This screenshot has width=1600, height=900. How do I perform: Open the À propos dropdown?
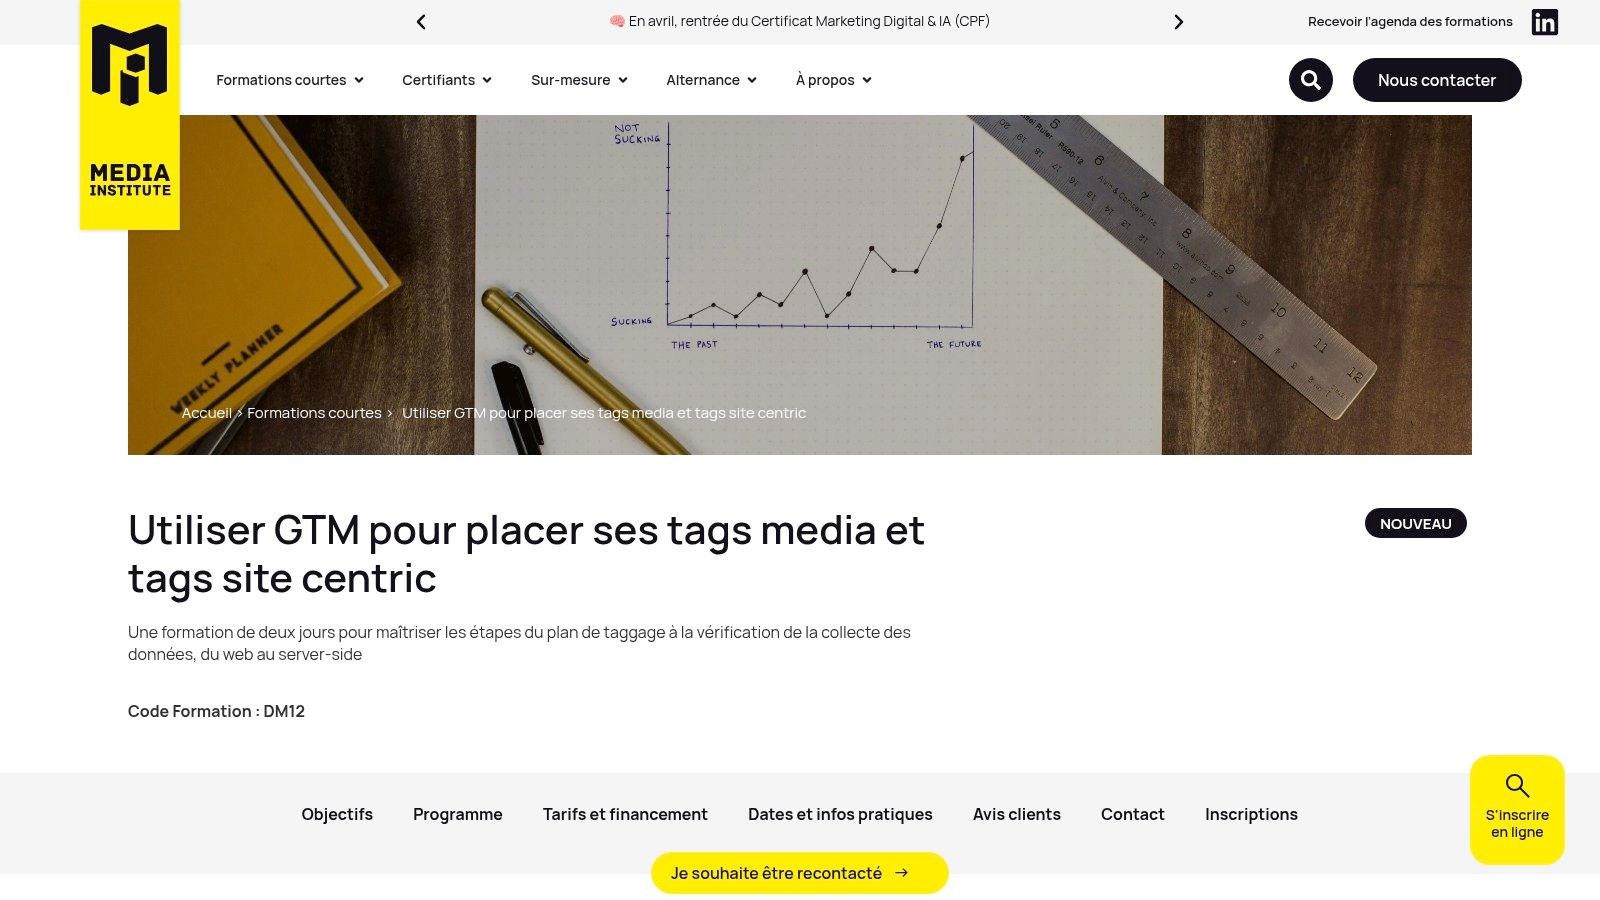click(833, 80)
